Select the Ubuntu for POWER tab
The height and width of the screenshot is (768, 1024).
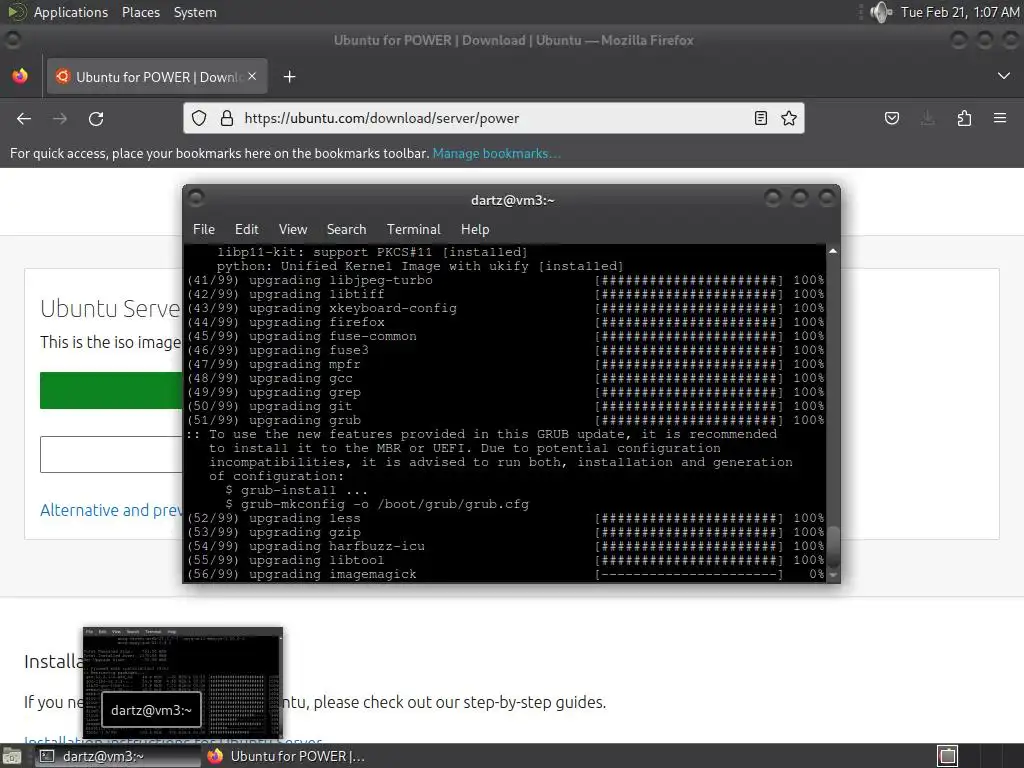(x=157, y=76)
